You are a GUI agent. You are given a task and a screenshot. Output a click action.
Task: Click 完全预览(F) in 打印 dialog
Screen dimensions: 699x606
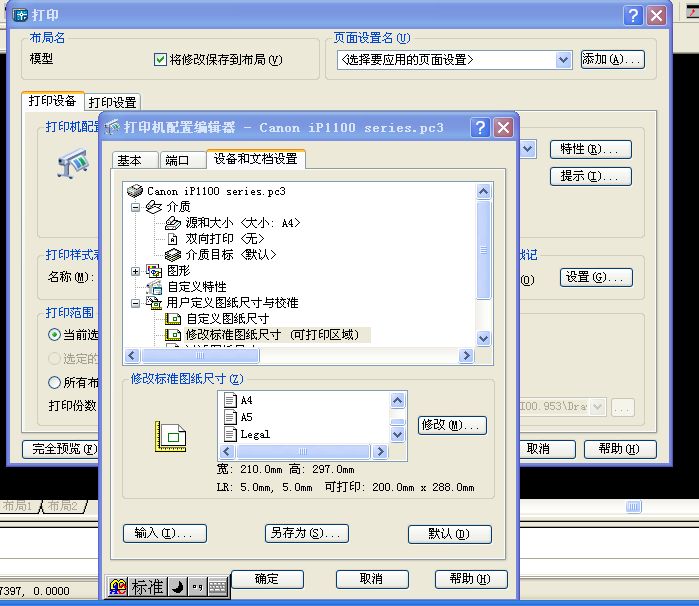60,449
